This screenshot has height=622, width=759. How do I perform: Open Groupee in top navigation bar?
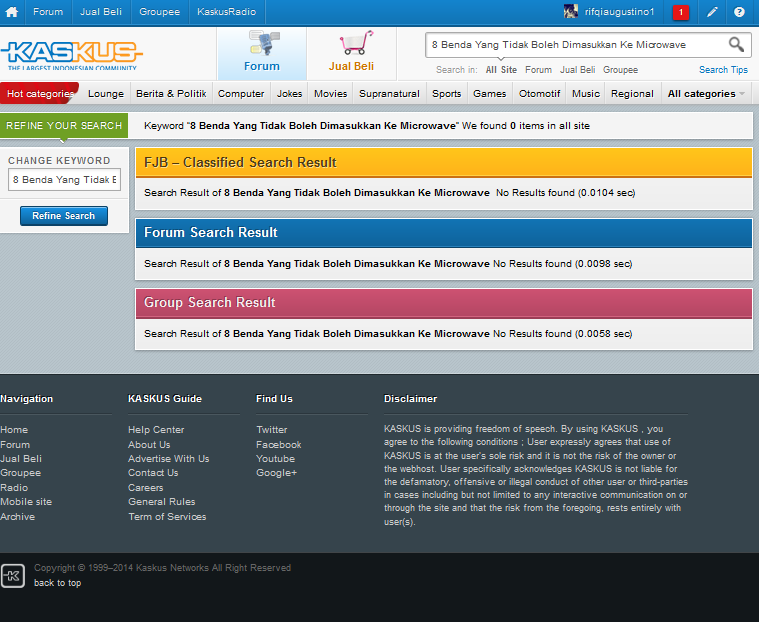(x=159, y=12)
